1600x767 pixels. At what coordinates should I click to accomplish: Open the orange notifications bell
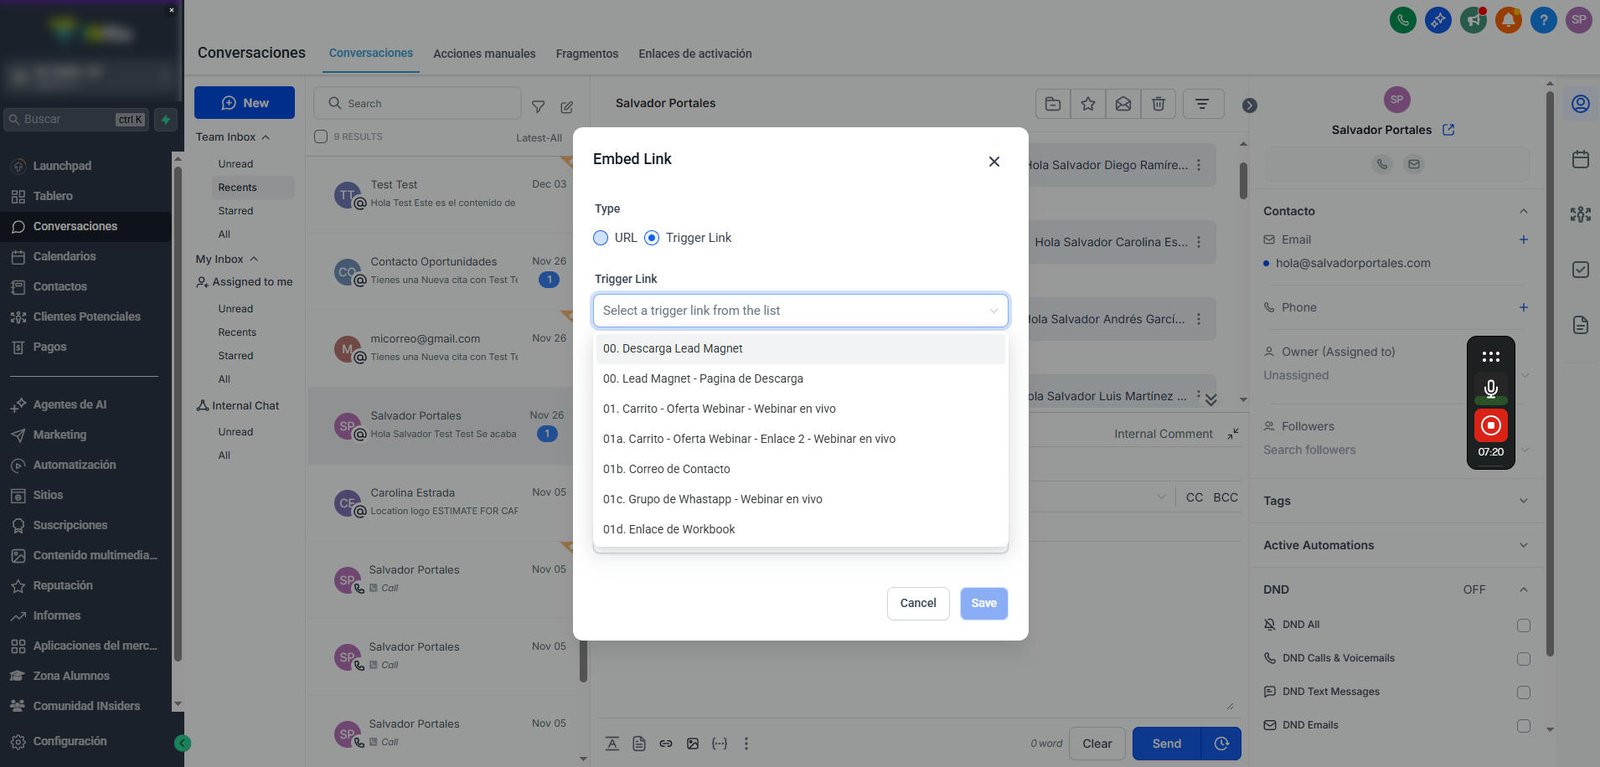(x=1508, y=20)
